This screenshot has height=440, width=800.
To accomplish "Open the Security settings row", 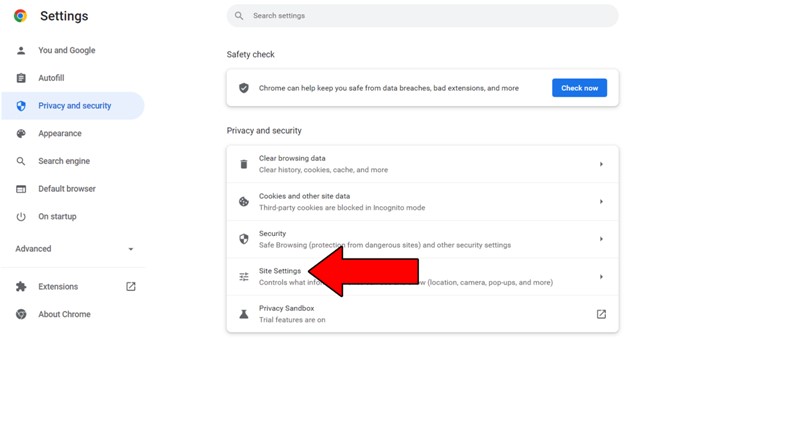I will coord(422,239).
